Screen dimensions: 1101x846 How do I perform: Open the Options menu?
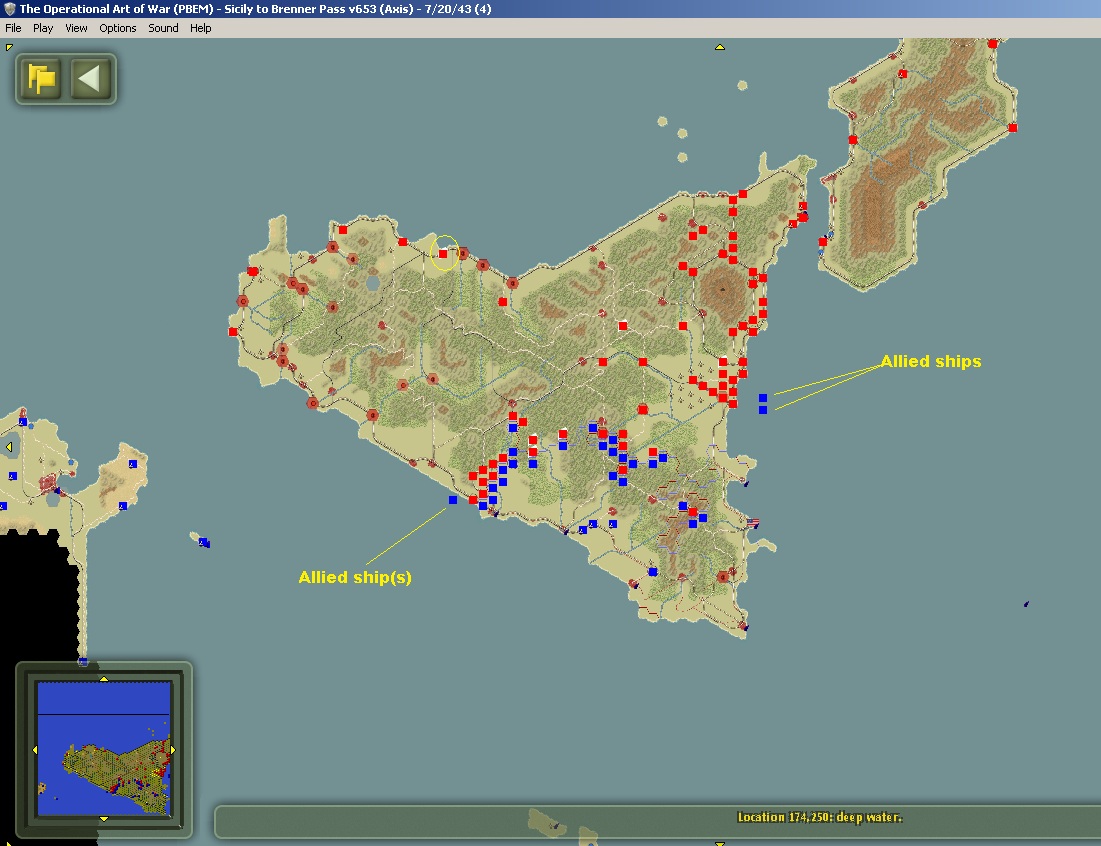(117, 28)
